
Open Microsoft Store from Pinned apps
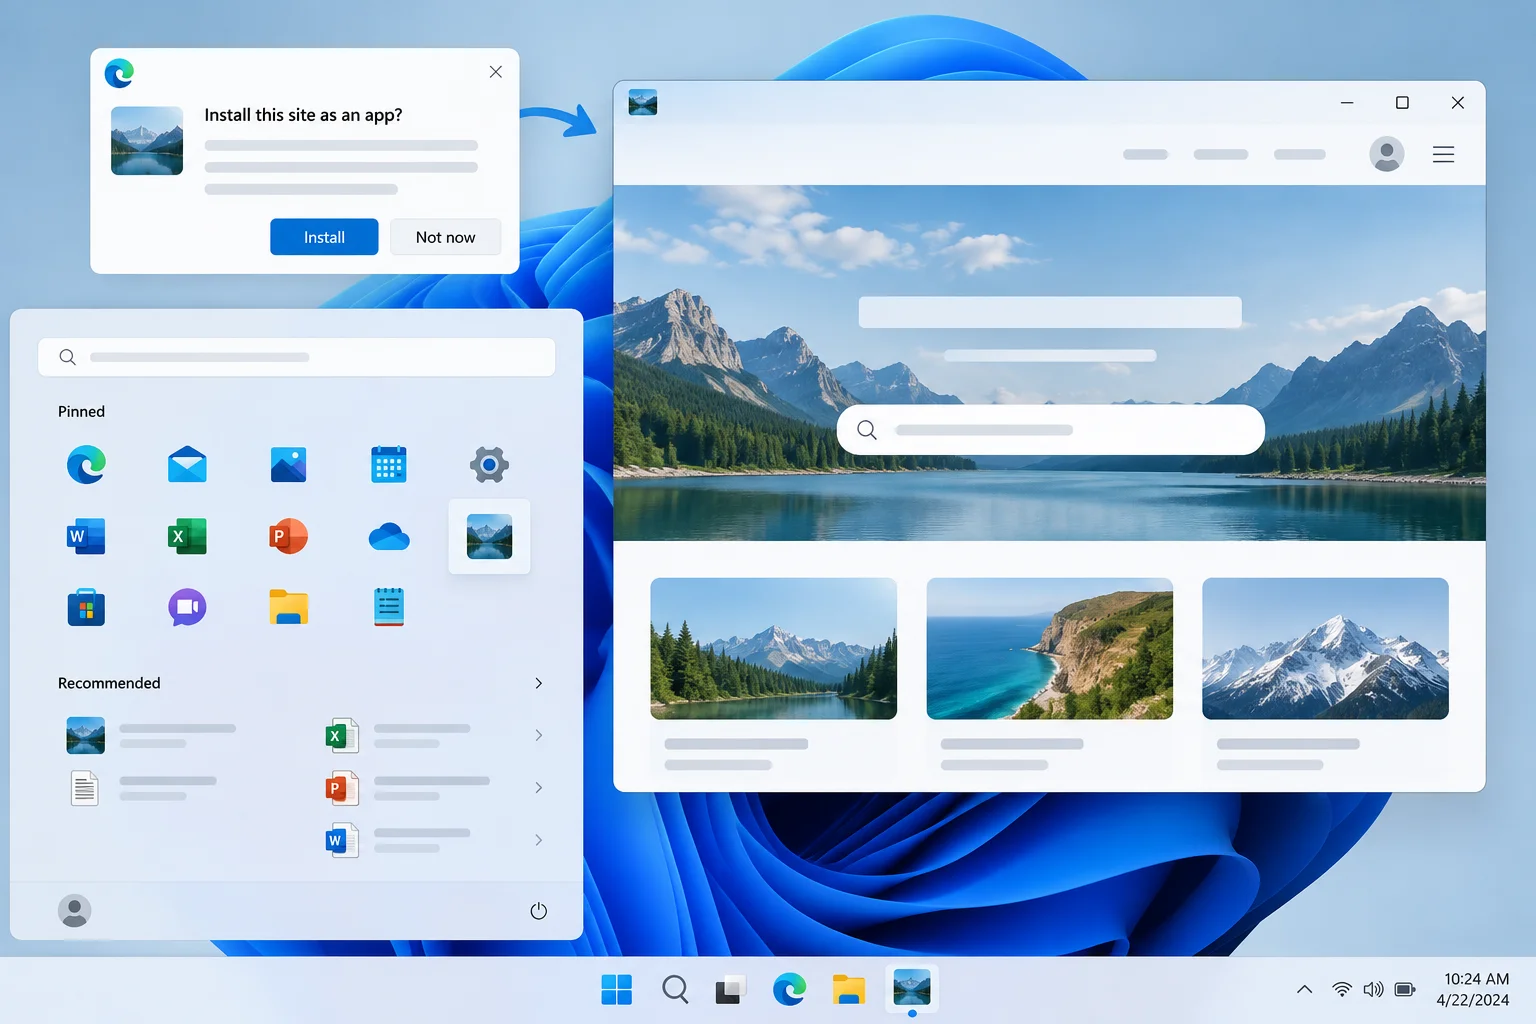(x=86, y=607)
